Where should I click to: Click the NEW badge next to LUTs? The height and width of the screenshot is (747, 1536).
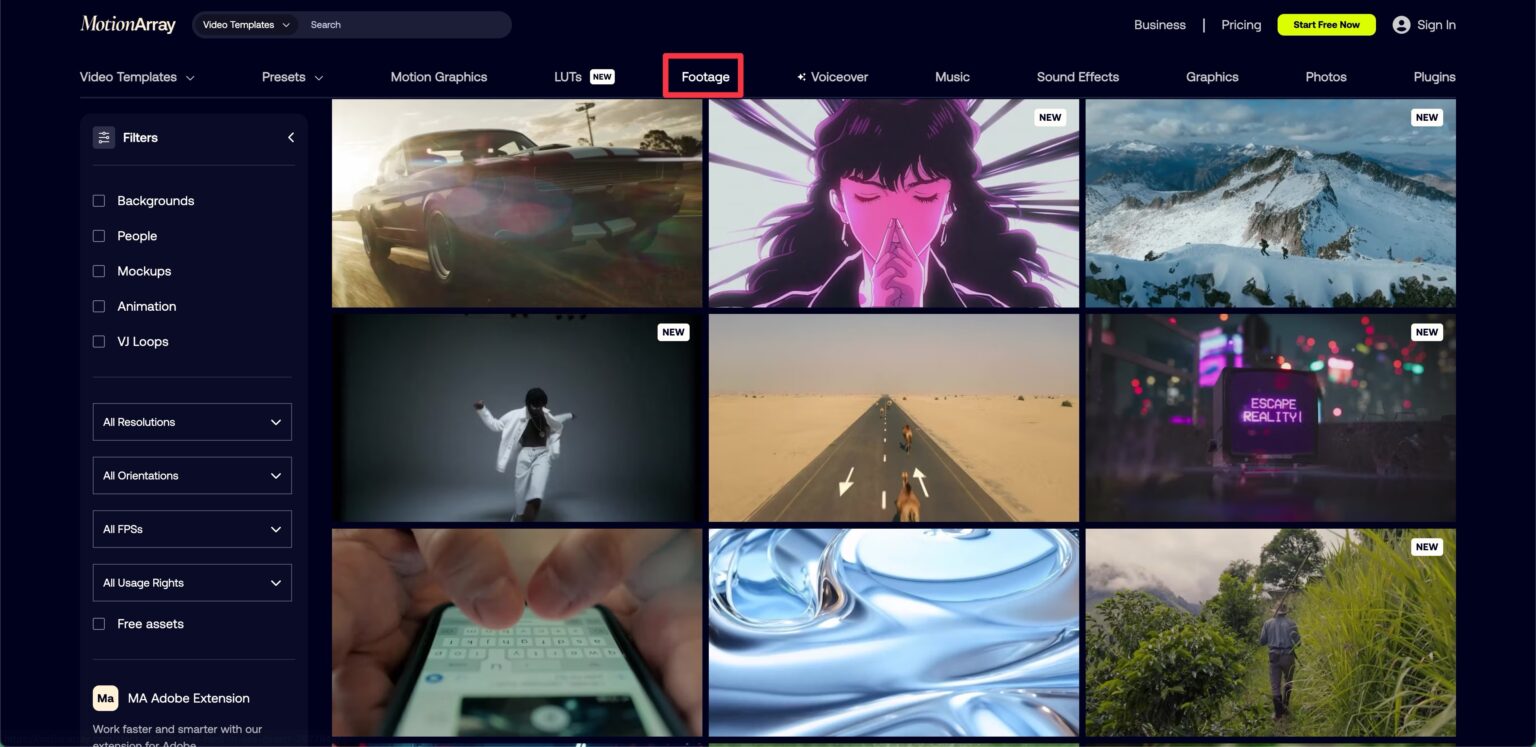click(602, 77)
